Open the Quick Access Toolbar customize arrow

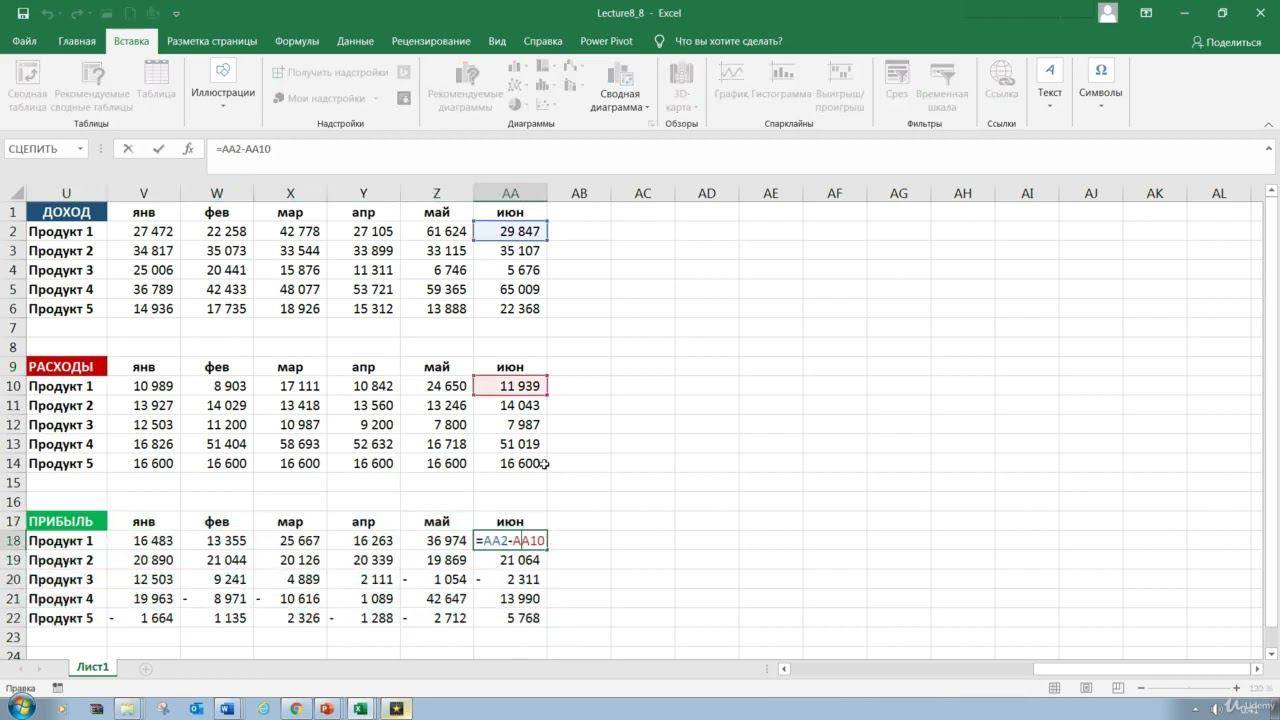[176, 14]
